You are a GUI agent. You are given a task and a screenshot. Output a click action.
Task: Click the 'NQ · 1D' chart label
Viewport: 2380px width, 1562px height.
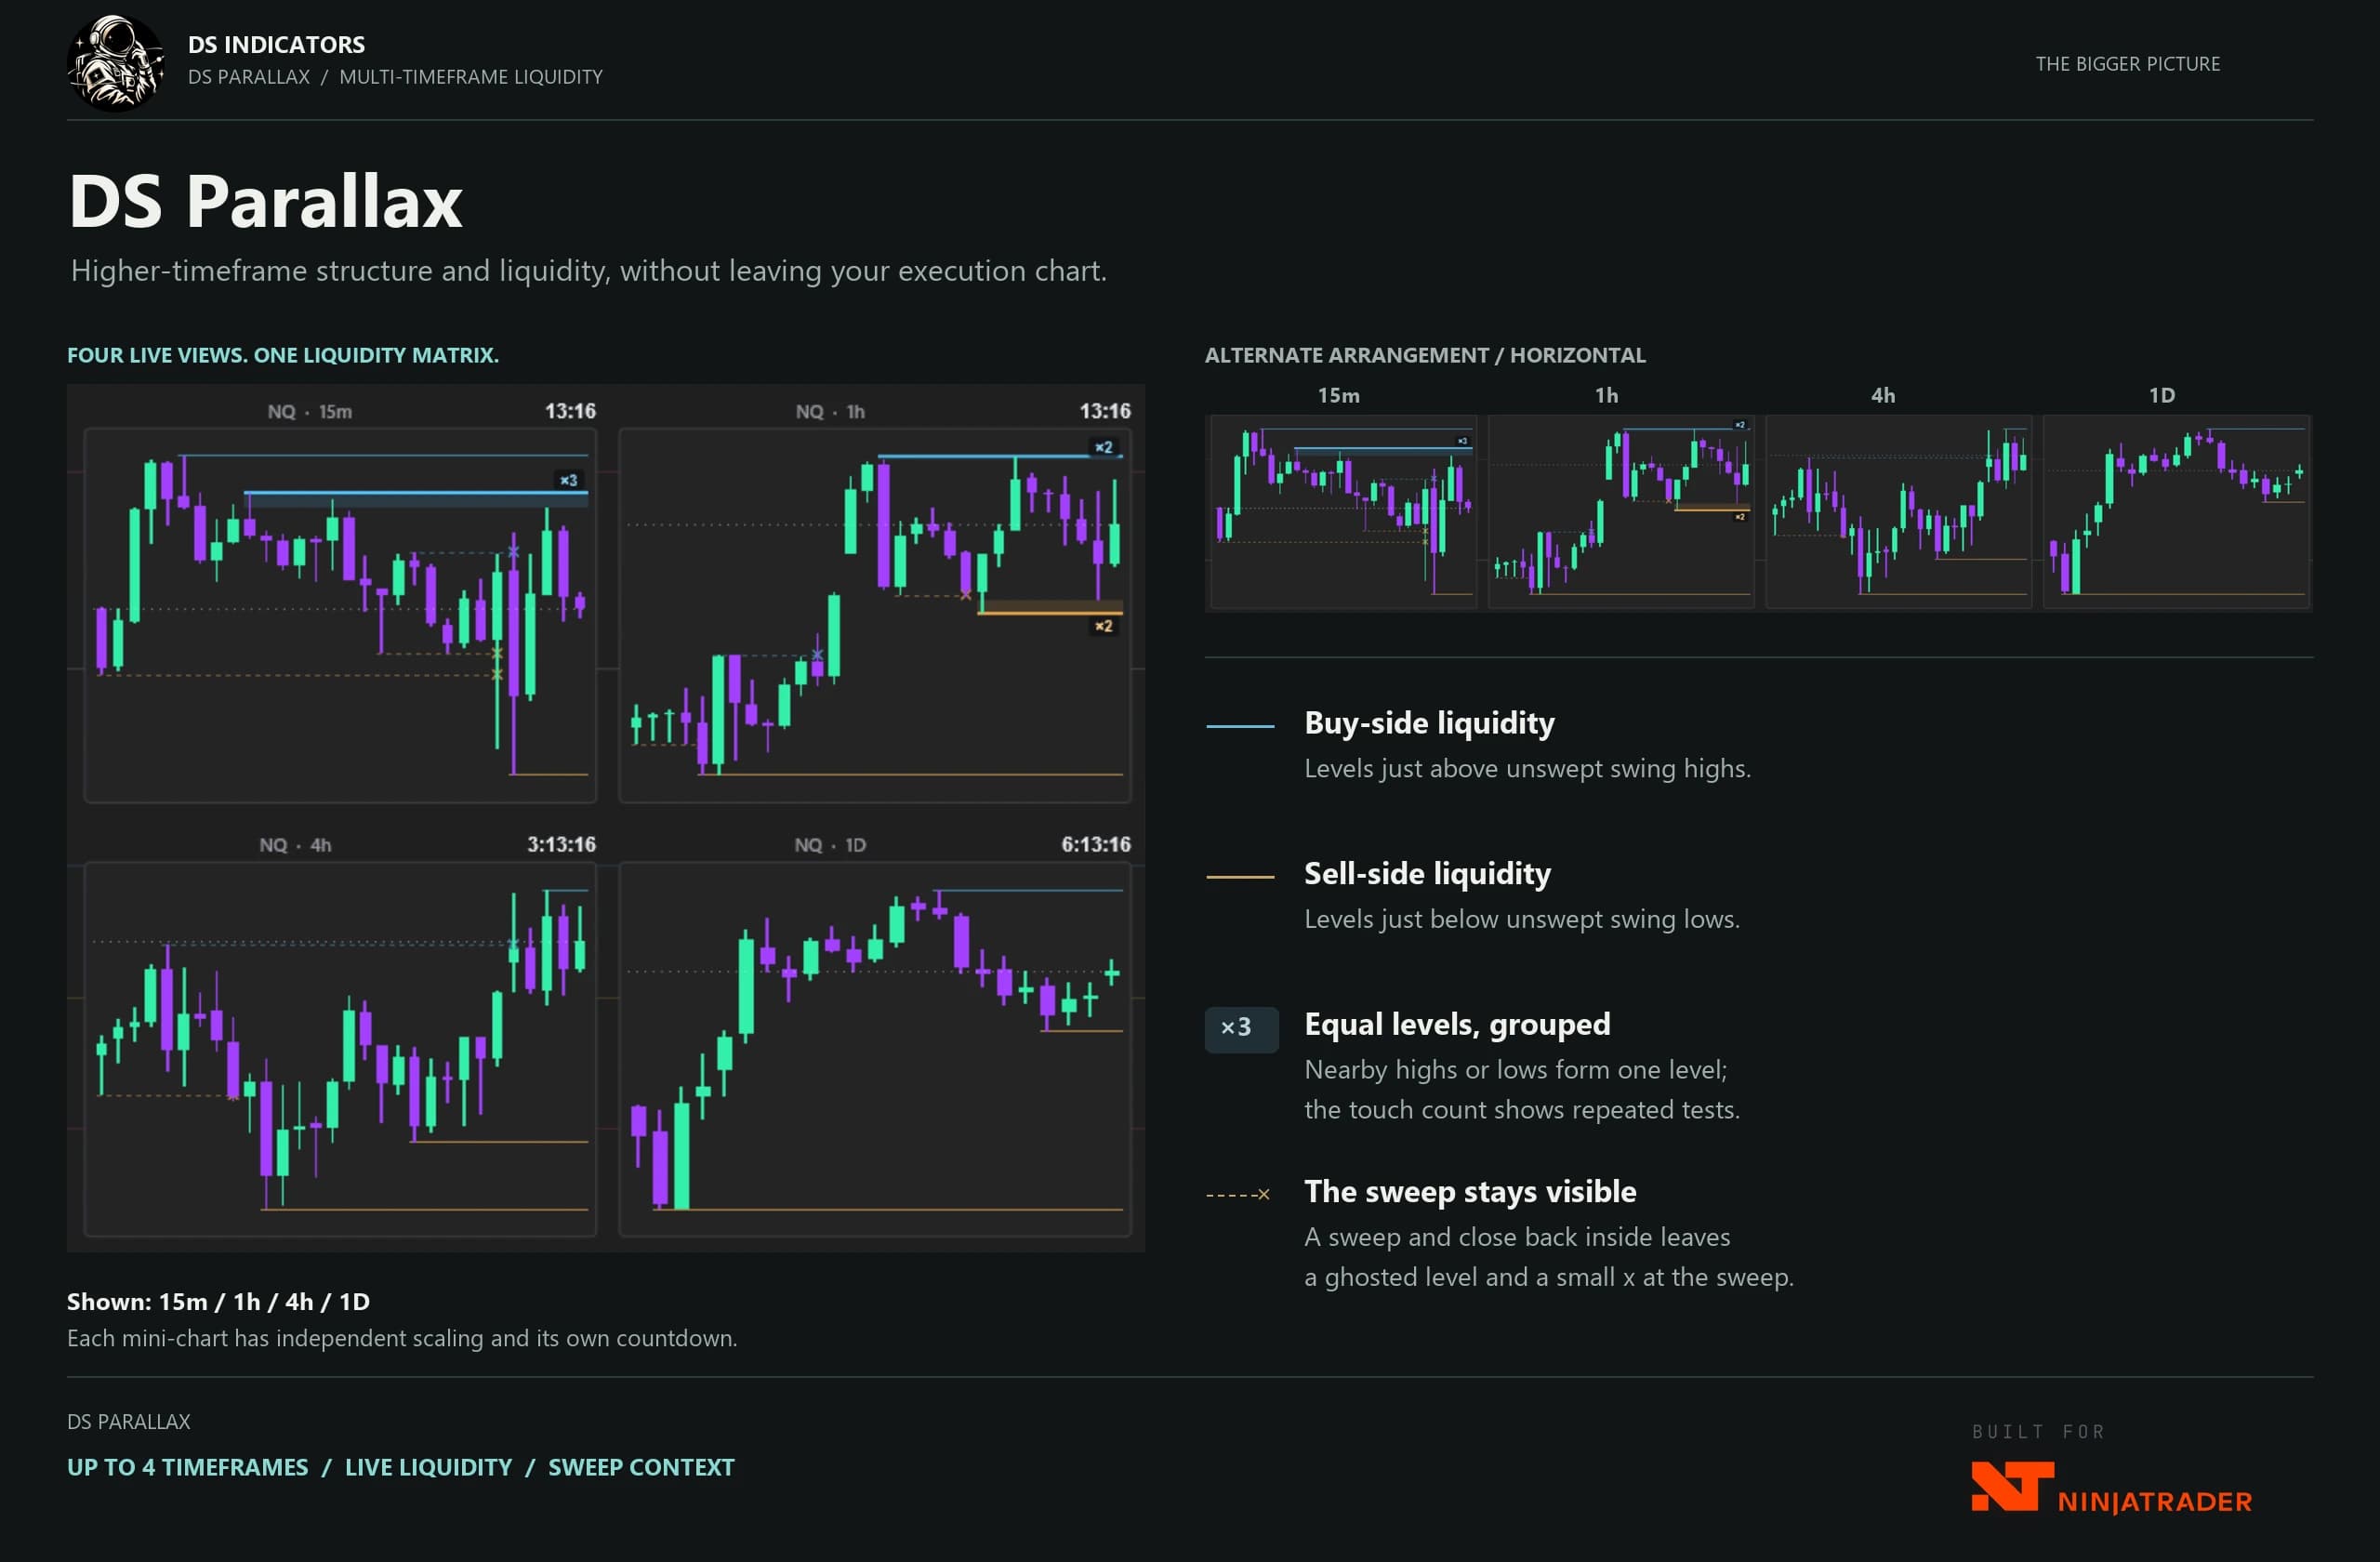pyautogui.click(x=830, y=845)
